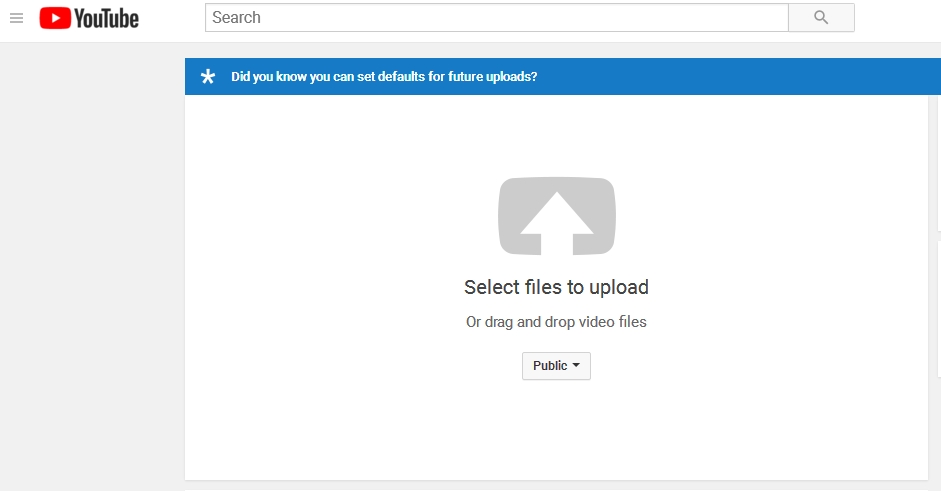Open the set defaults for uploads tip
The height and width of the screenshot is (491, 941).
(x=384, y=77)
